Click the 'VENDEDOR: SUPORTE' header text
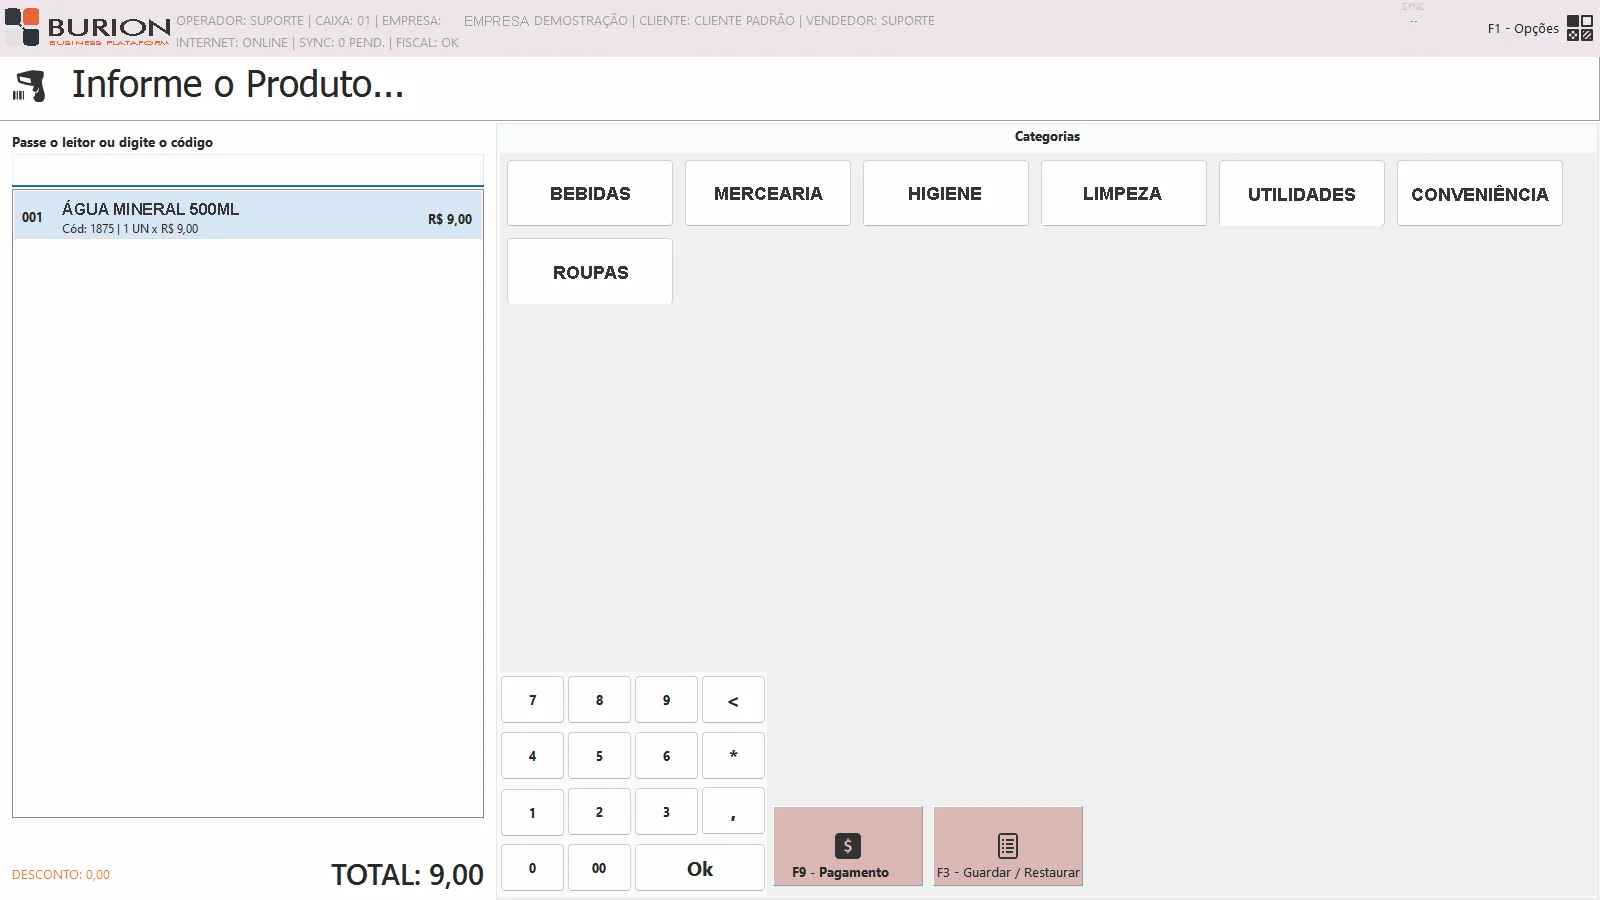Screen dimensions: 1600x900 click(x=870, y=20)
